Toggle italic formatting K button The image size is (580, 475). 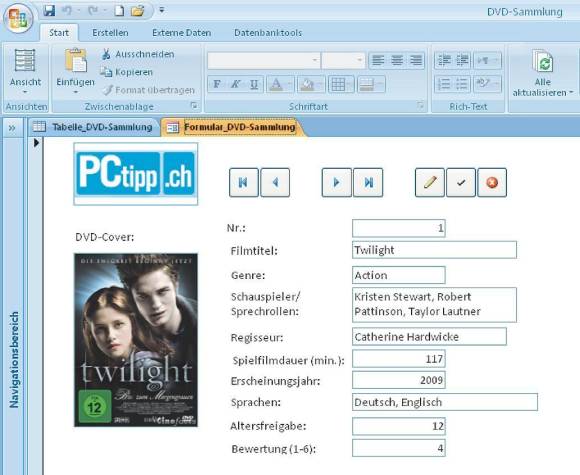[235, 84]
